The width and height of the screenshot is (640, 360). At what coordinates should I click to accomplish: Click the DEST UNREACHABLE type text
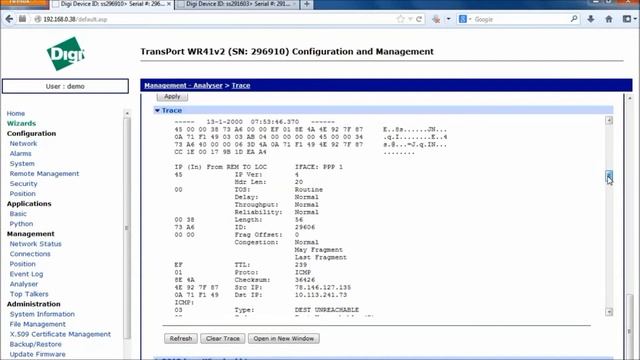click(327, 310)
